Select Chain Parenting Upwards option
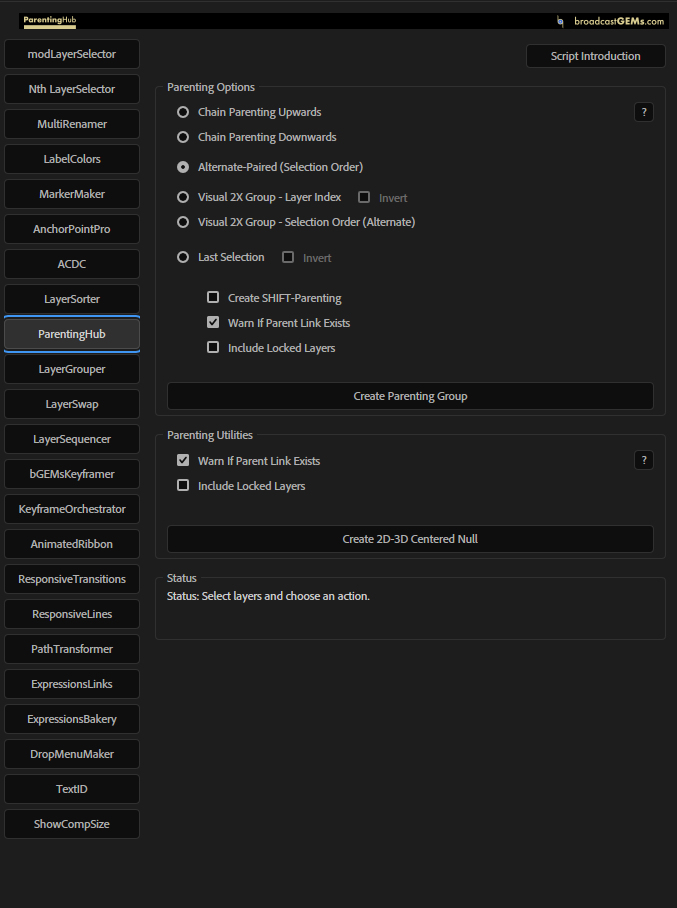The height and width of the screenshot is (908, 677). (183, 112)
